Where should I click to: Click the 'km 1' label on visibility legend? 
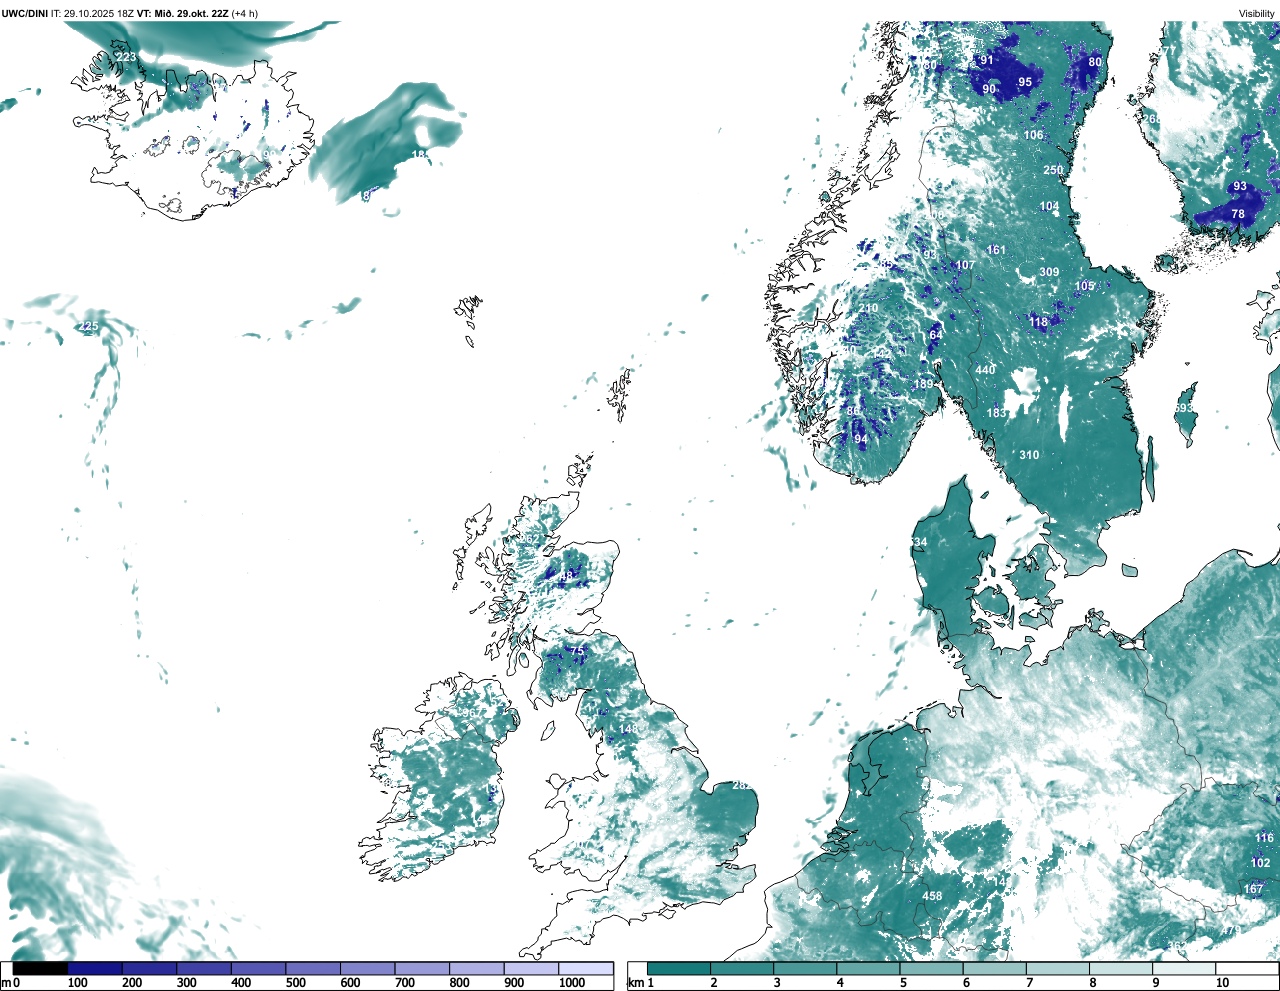[x=641, y=983]
